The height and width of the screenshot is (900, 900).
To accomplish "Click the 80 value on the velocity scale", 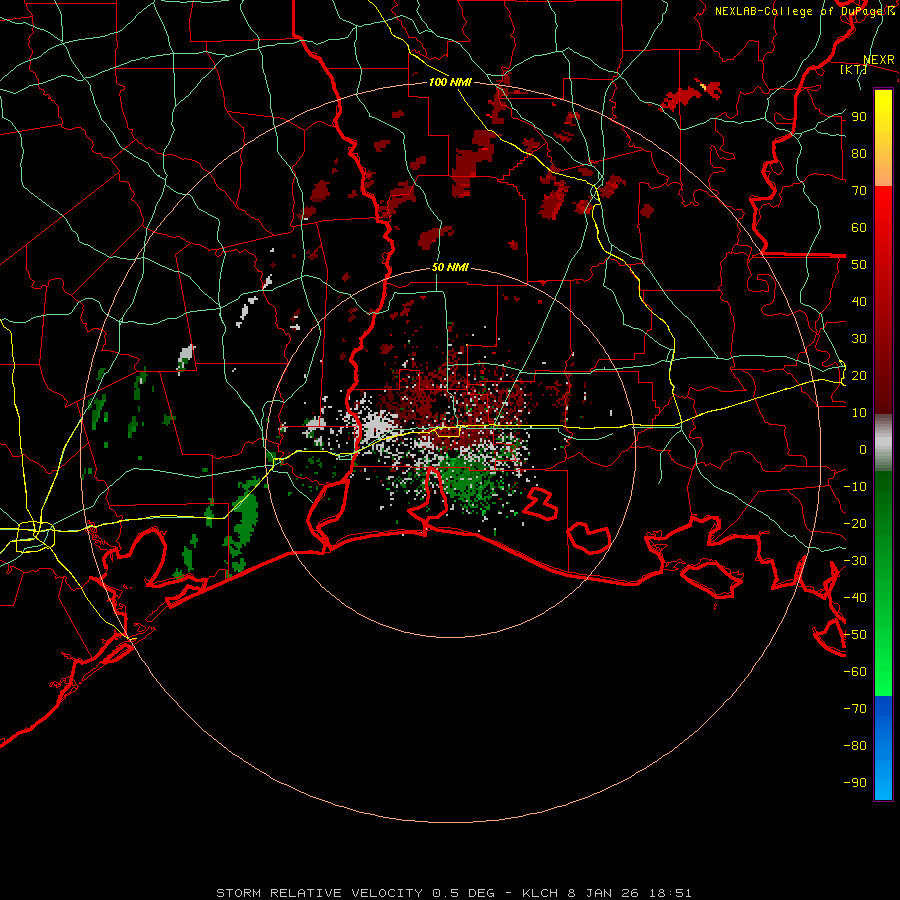I will coord(859,153).
